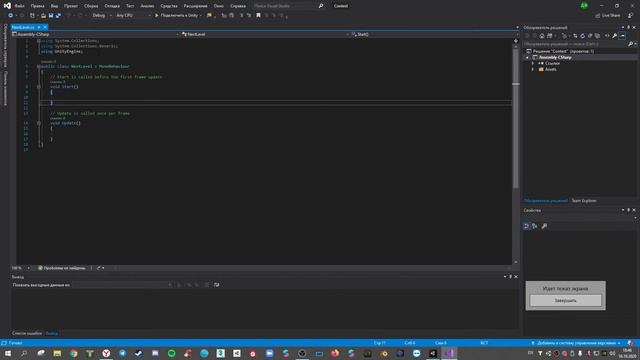Open Steam from the taskbar
Image resolution: width=640 pixels, height=360 pixels.
[x=139, y=353]
